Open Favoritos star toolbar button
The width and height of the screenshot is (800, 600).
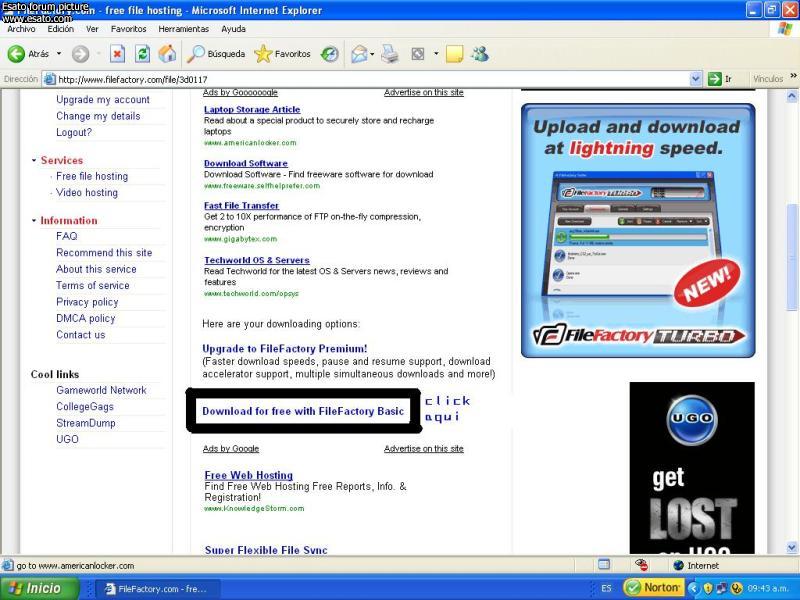(282, 54)
